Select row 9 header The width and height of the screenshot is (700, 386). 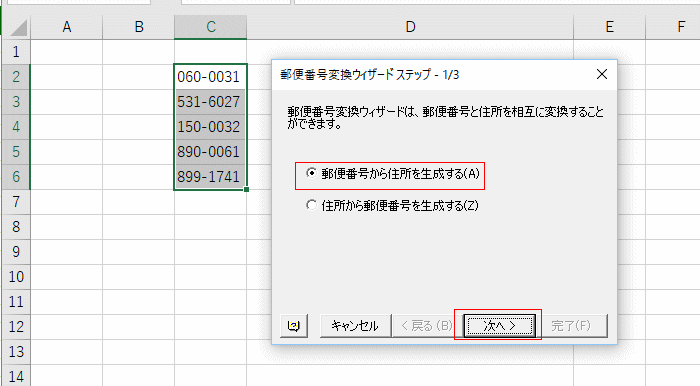pos(16,252)
